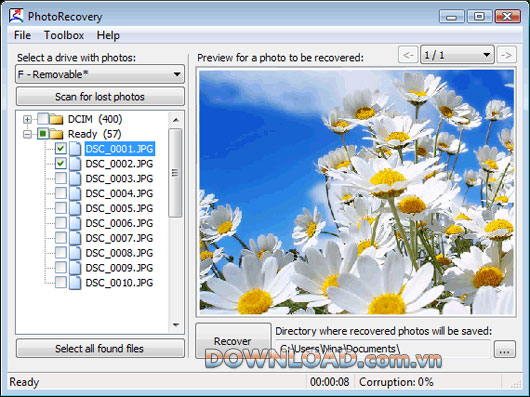
Task: Click the Corruption: 0% status text
Action: coord(396,382)
